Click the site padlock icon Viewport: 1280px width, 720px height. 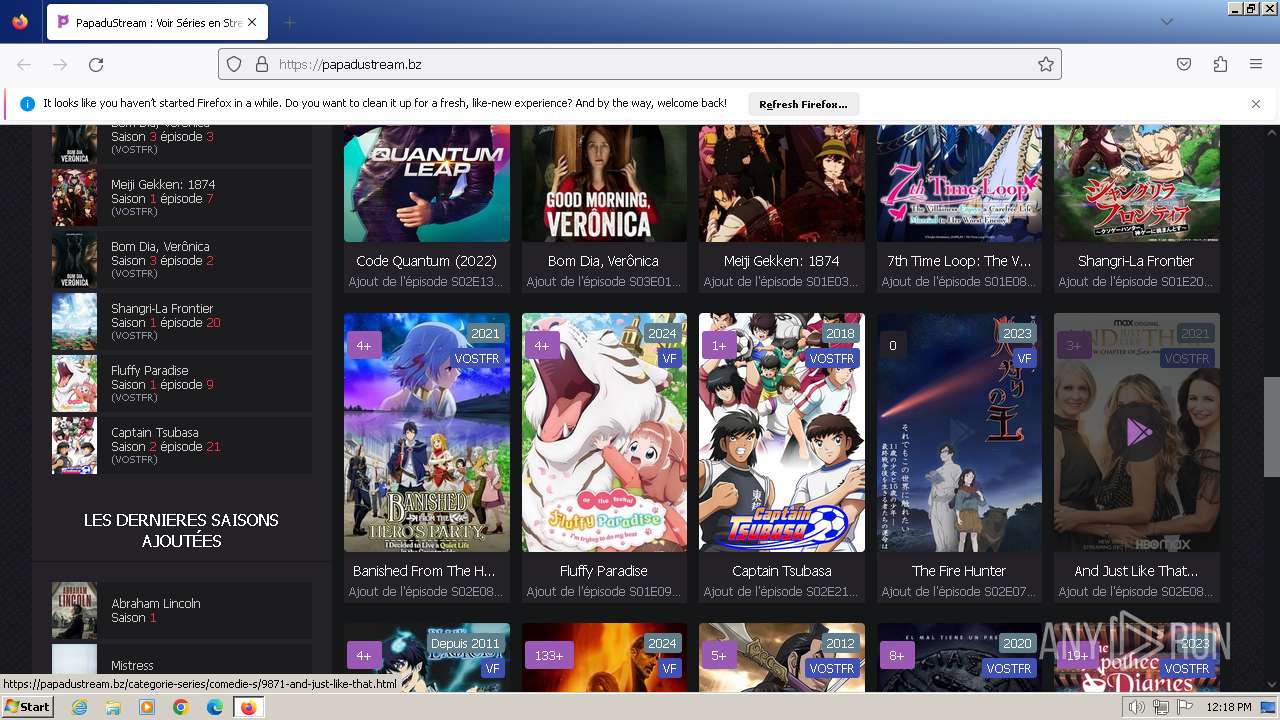tap(262, 64)
